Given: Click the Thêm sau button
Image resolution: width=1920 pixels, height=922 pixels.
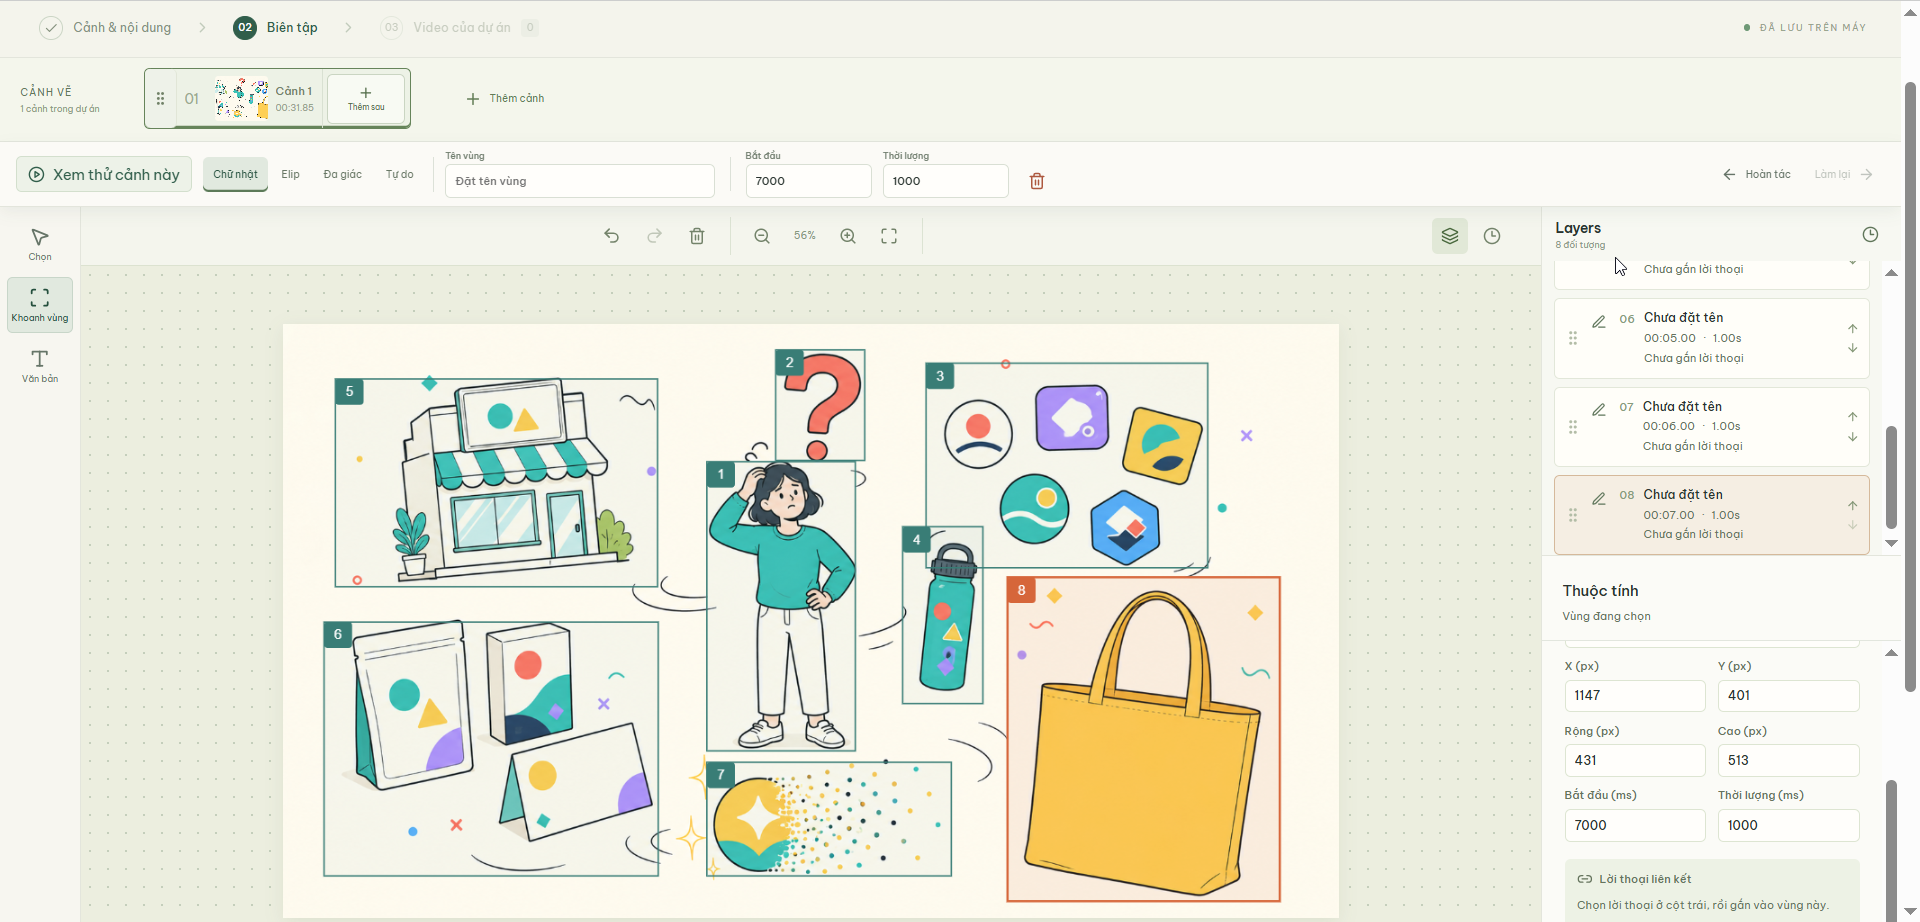Looking at the screenshot, I should pos(366,98).
